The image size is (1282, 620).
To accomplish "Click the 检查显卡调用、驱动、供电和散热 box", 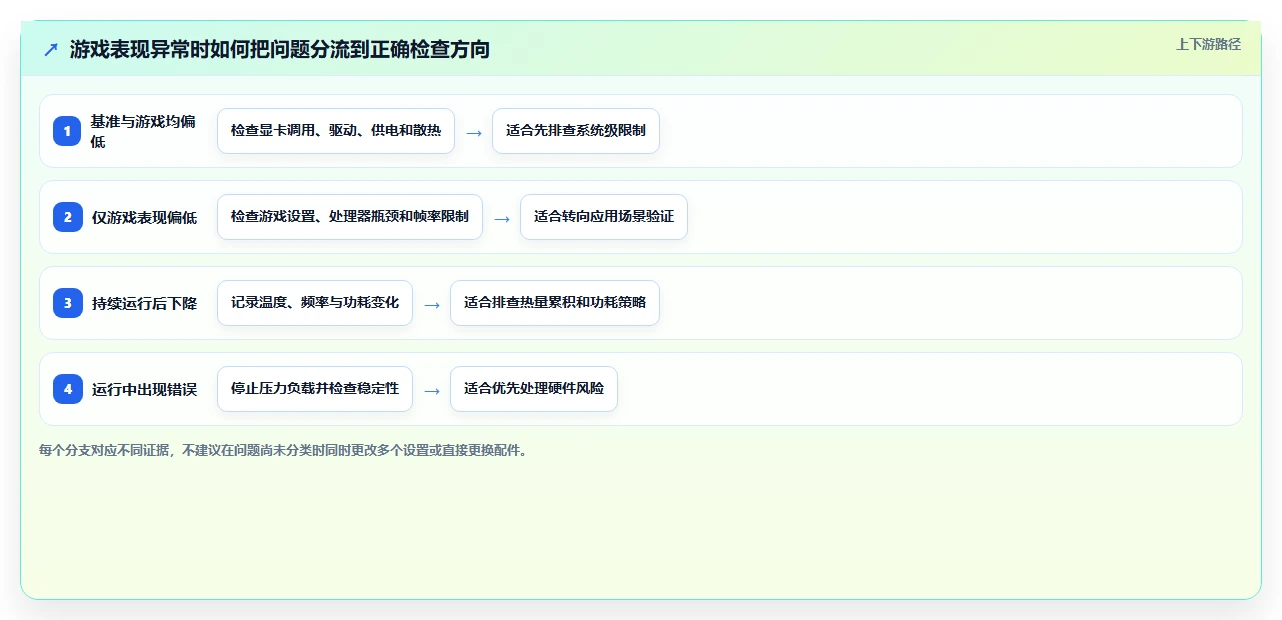I will click(336, 131).
